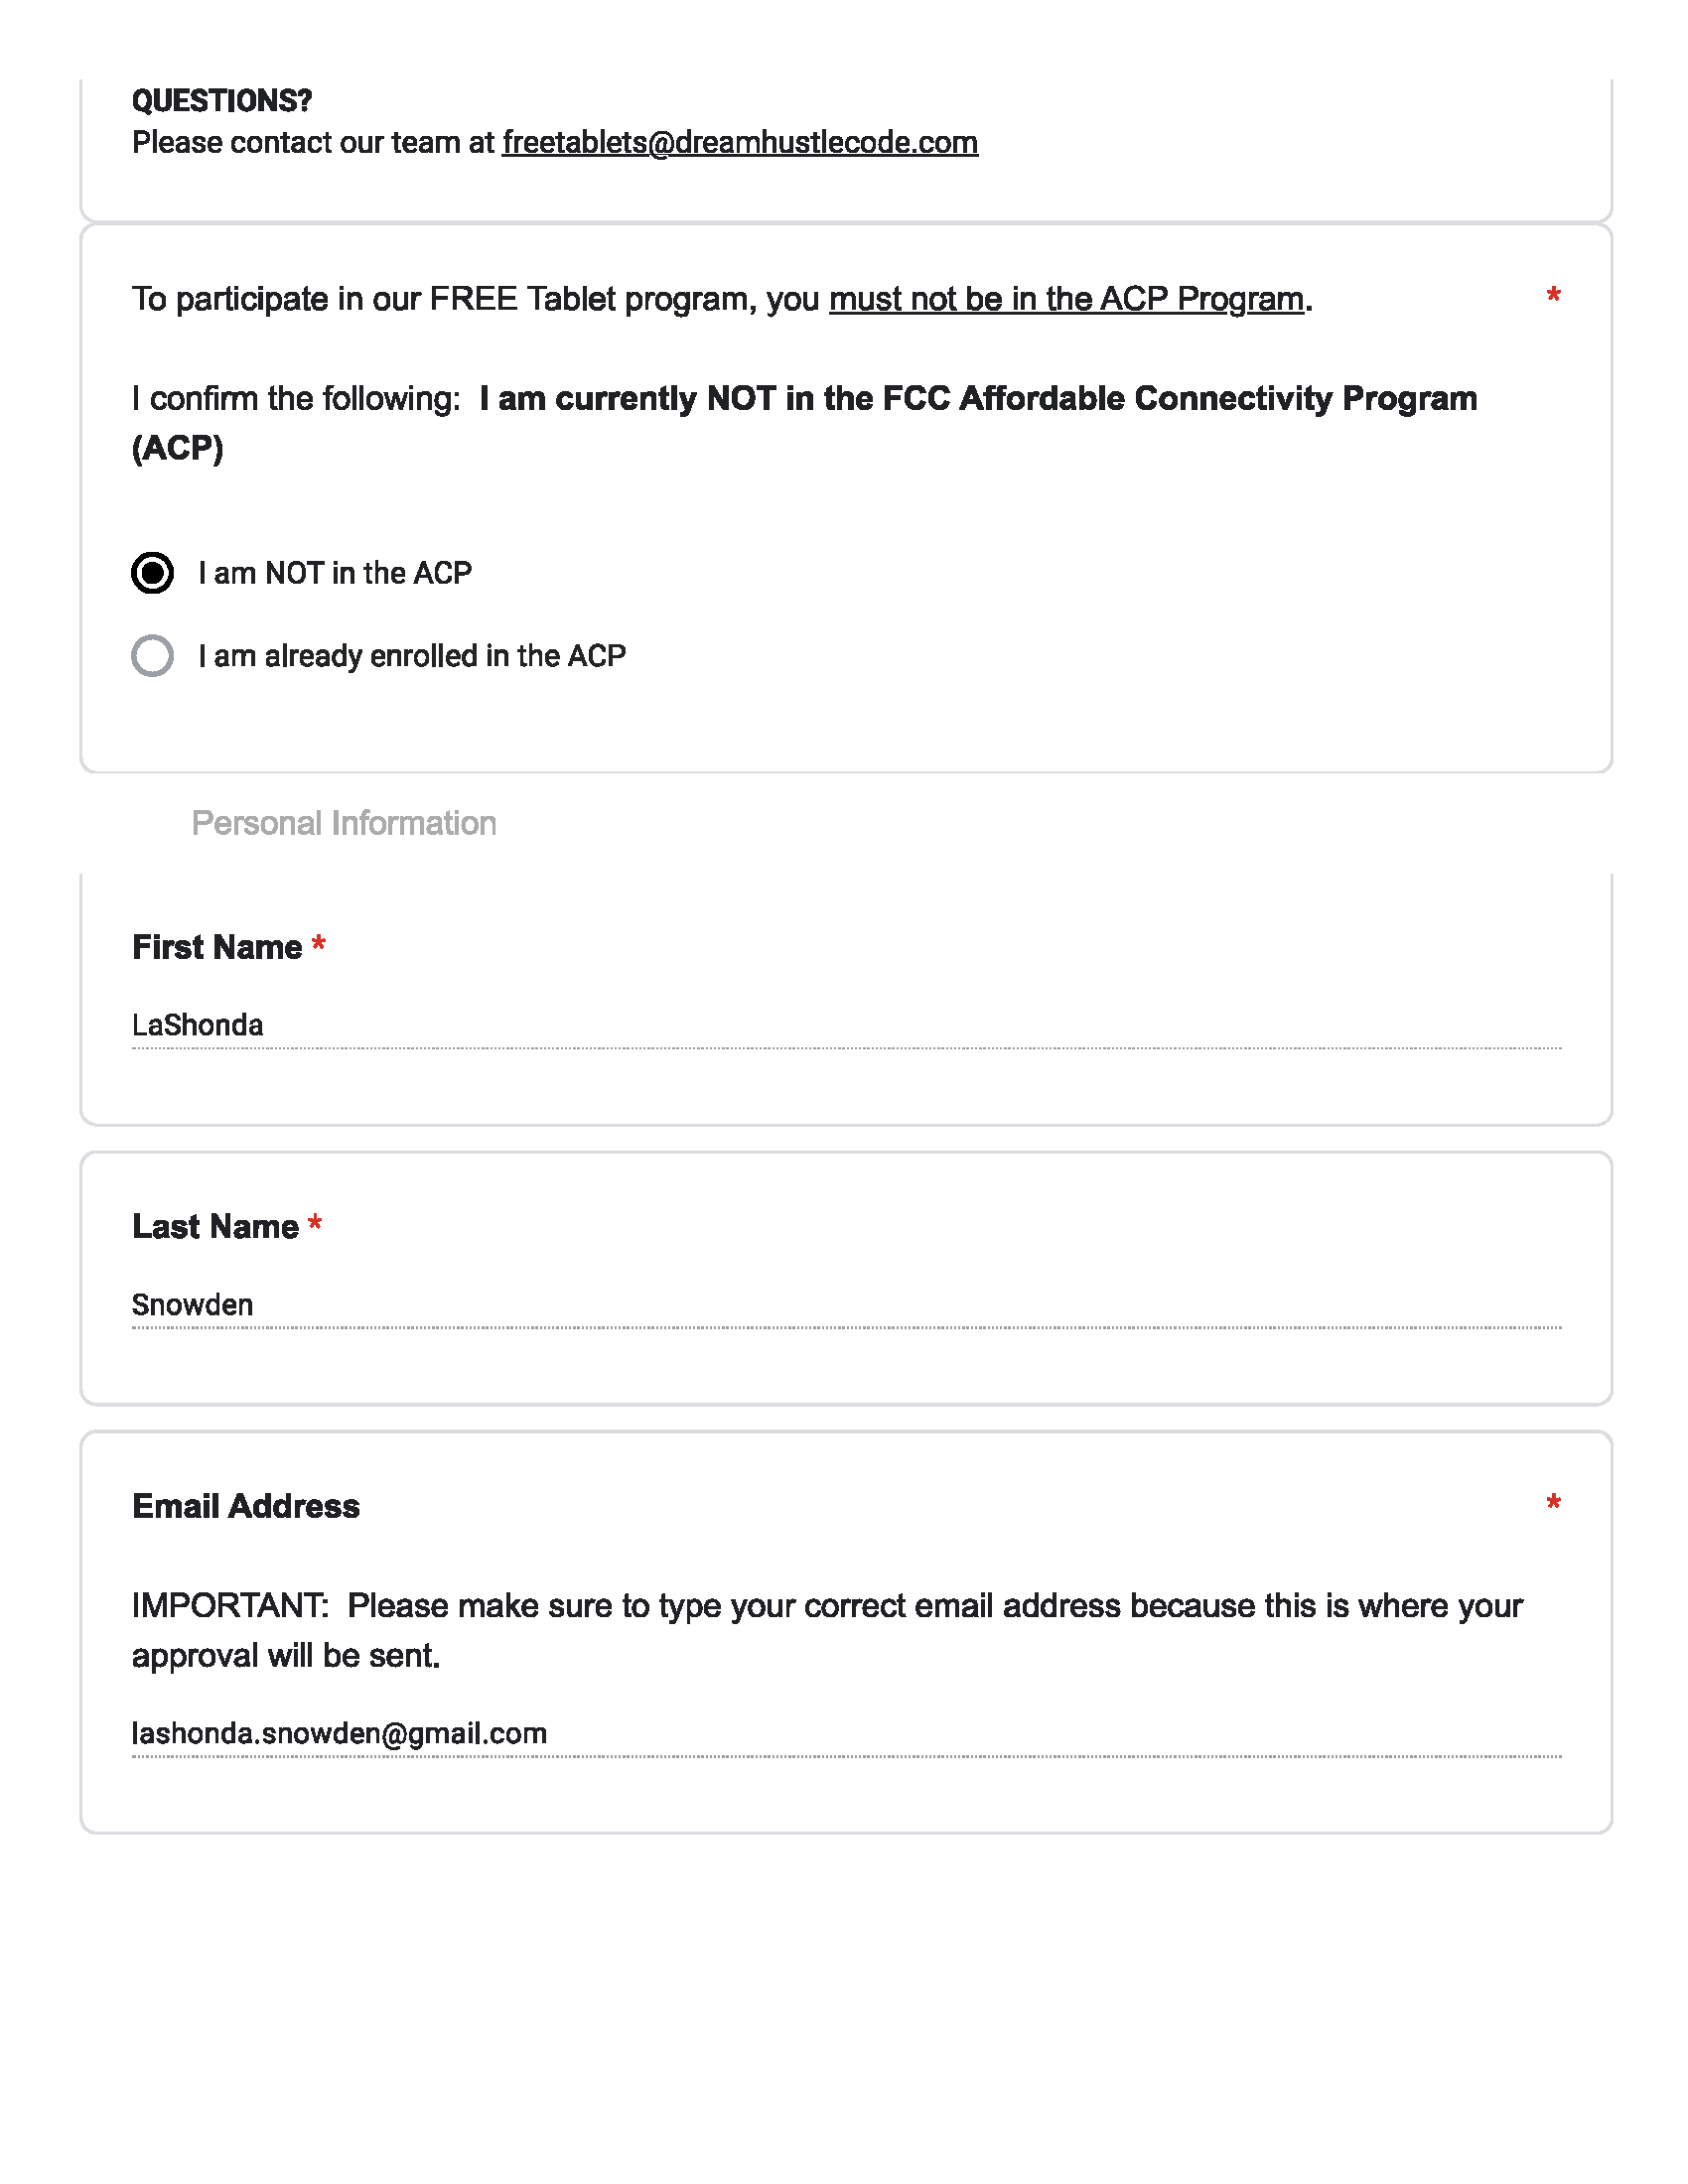The image size is (1688, 2184).
Task: Click the required asterisk in the ACP question card
Action: click(x=1553, y=296)
